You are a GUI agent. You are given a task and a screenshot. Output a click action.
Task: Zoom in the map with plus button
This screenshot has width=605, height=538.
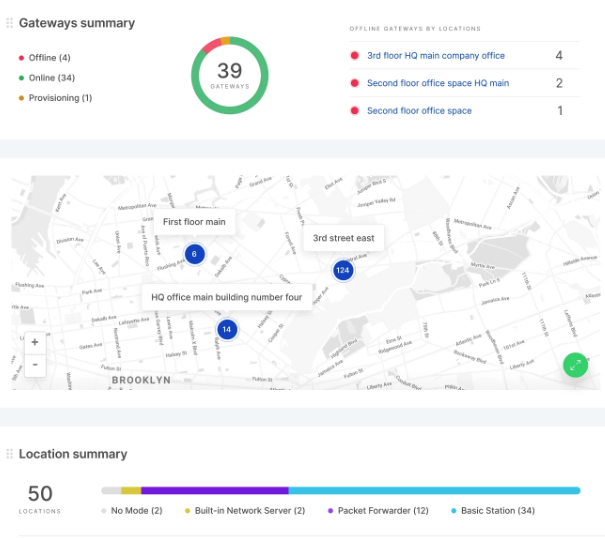pyautogui.click(x=35, y=342)
